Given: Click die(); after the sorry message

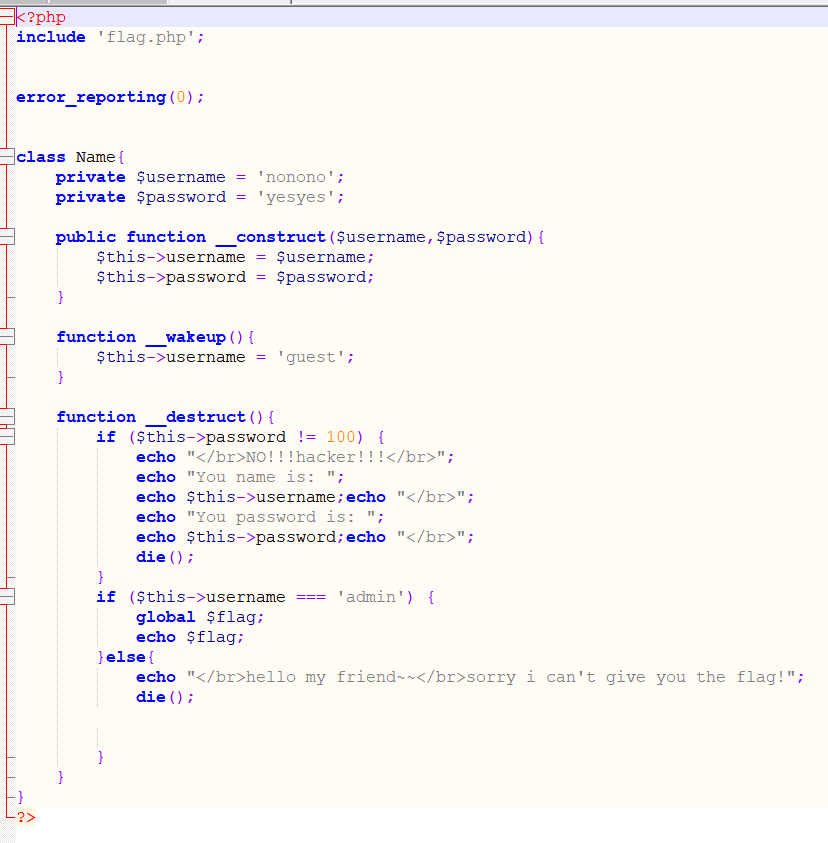Looking at the screenshot, I should [x=165, y=697].
